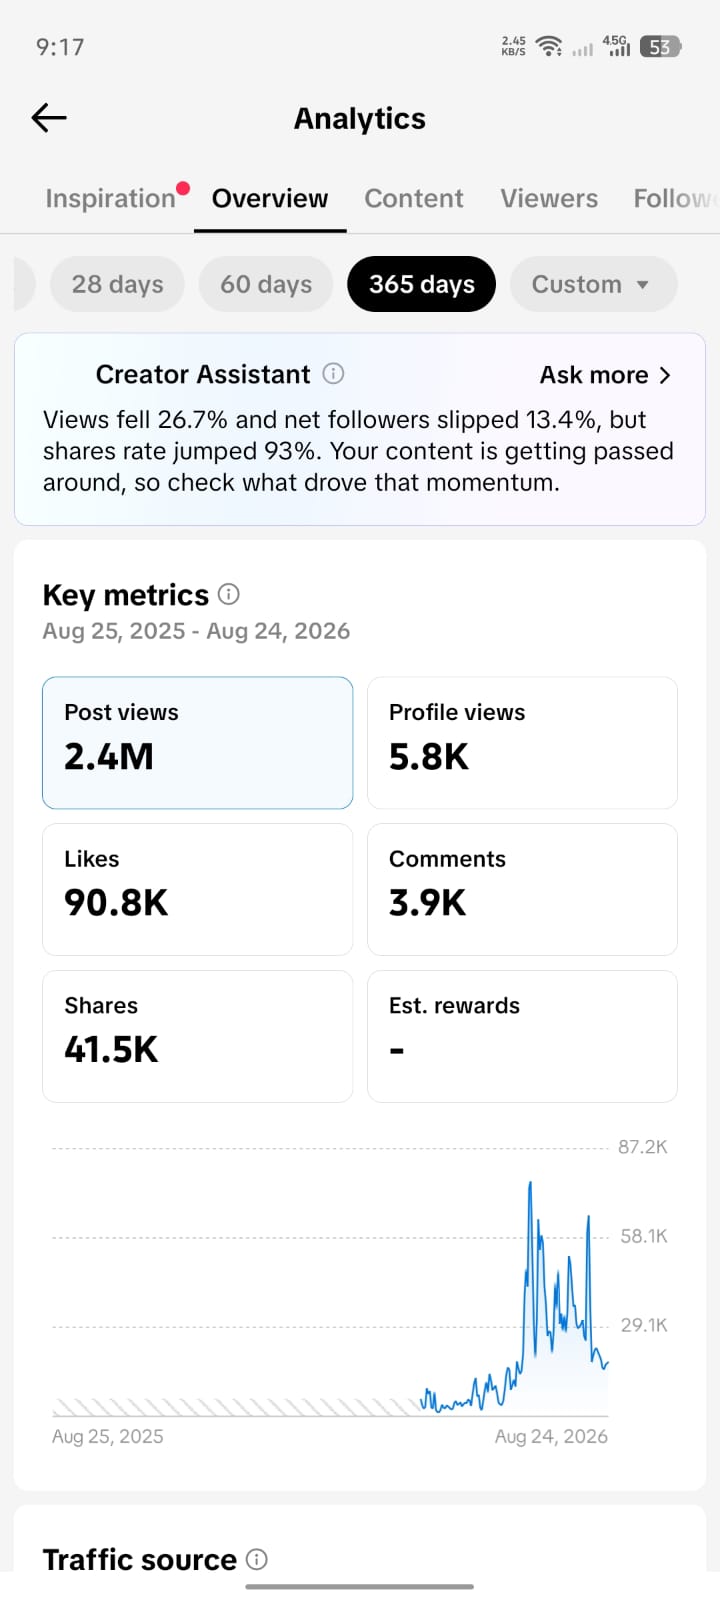This screenshot has width=720, height=1600.
Task: Switch to the Inspiration tab
Action: 111,198
